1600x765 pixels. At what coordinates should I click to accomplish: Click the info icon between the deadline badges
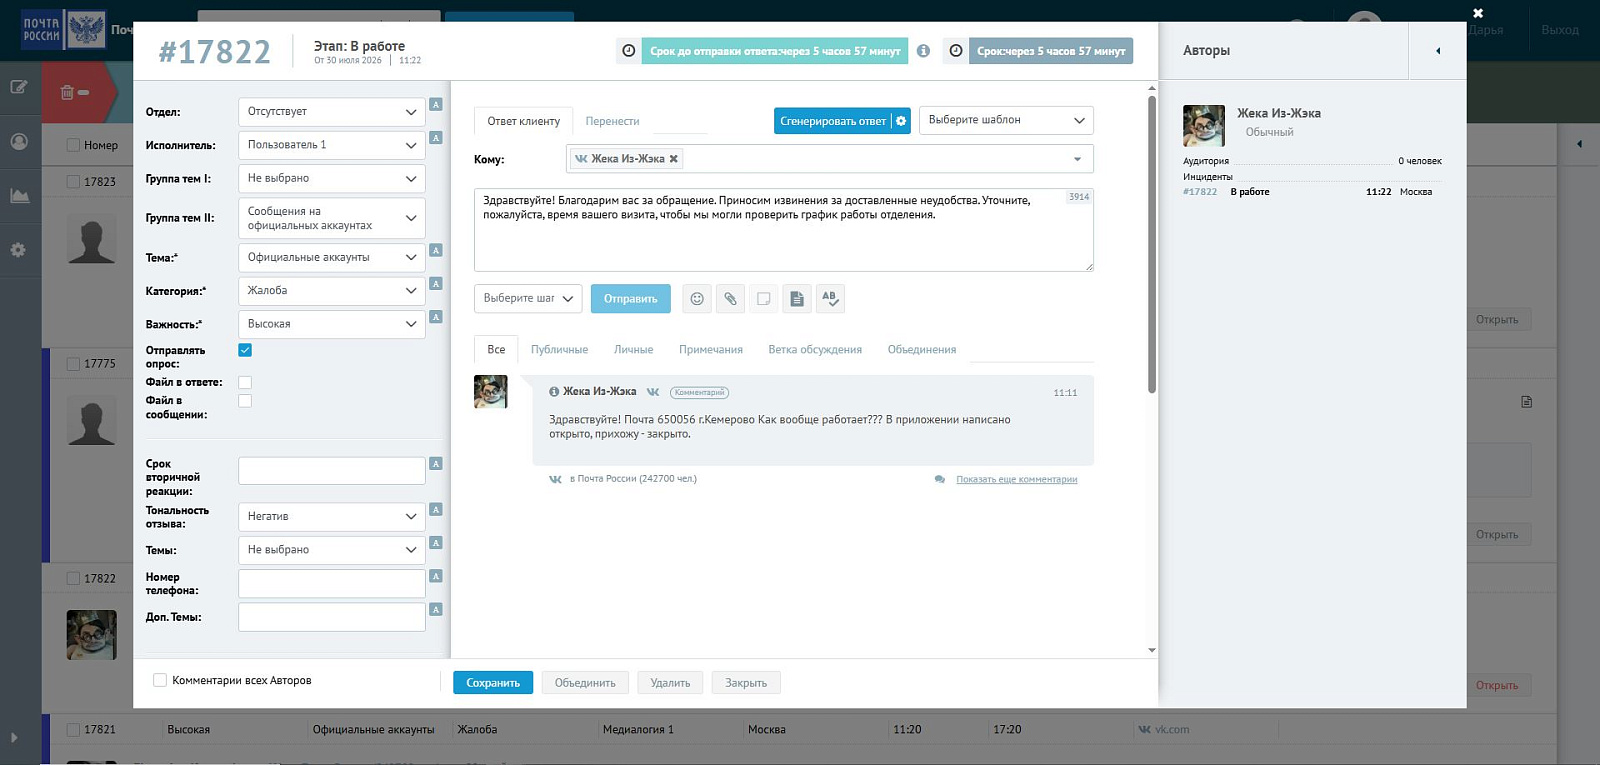pos(923,50)
